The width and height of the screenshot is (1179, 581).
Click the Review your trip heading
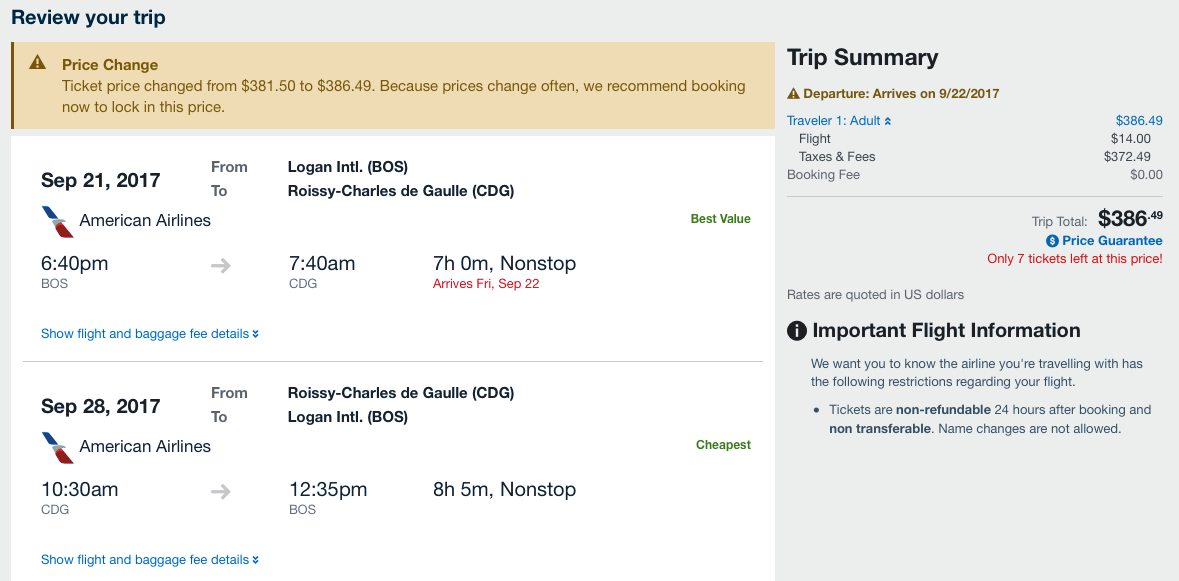88,17
